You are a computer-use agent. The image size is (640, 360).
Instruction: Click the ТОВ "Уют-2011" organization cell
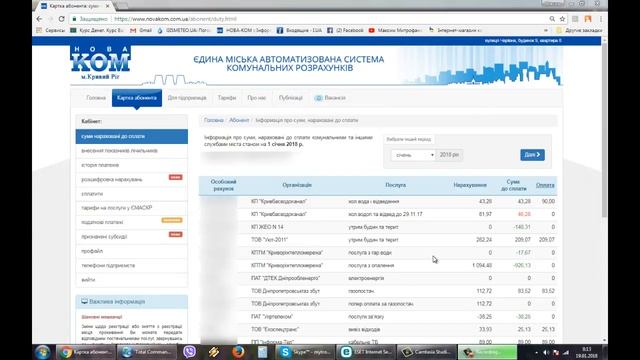[269, 240]
